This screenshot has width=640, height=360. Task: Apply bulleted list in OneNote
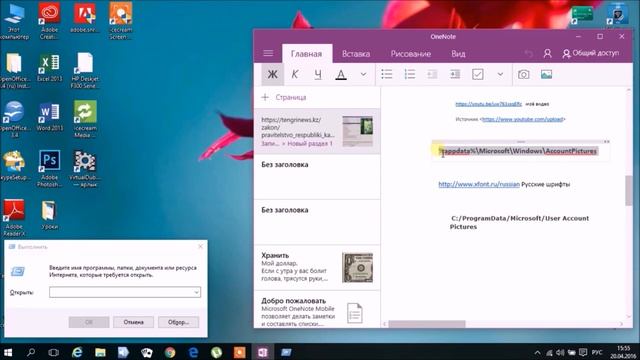pos(387,74)
